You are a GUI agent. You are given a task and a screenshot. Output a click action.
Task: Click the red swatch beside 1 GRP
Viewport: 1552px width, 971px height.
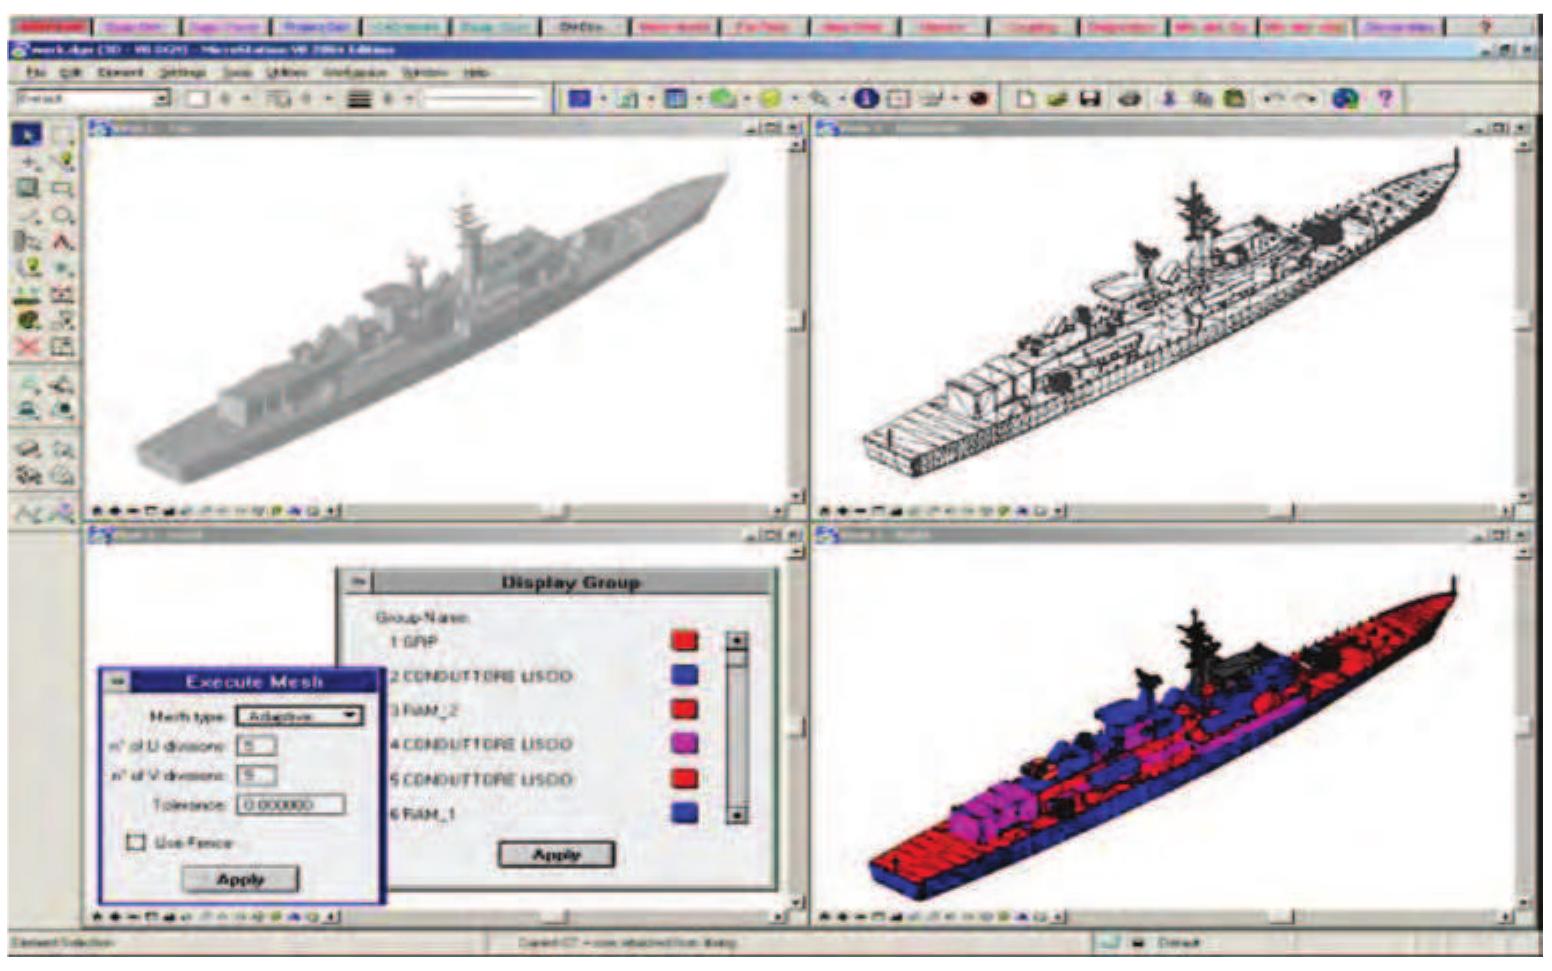(x=684, y=640)
